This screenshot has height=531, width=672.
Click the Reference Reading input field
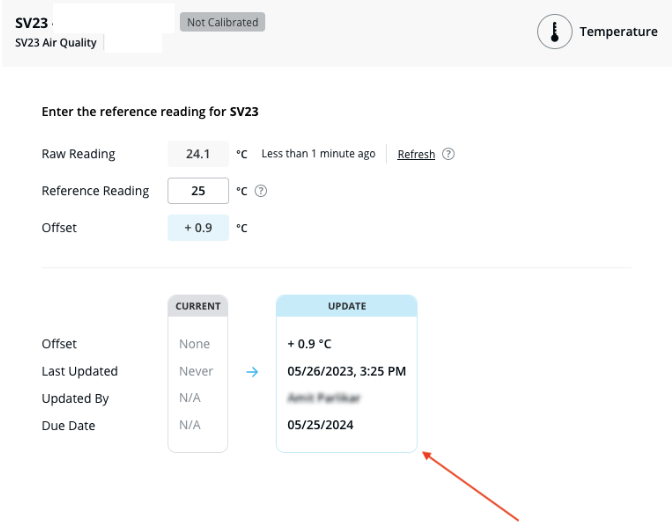click(198, 191)
